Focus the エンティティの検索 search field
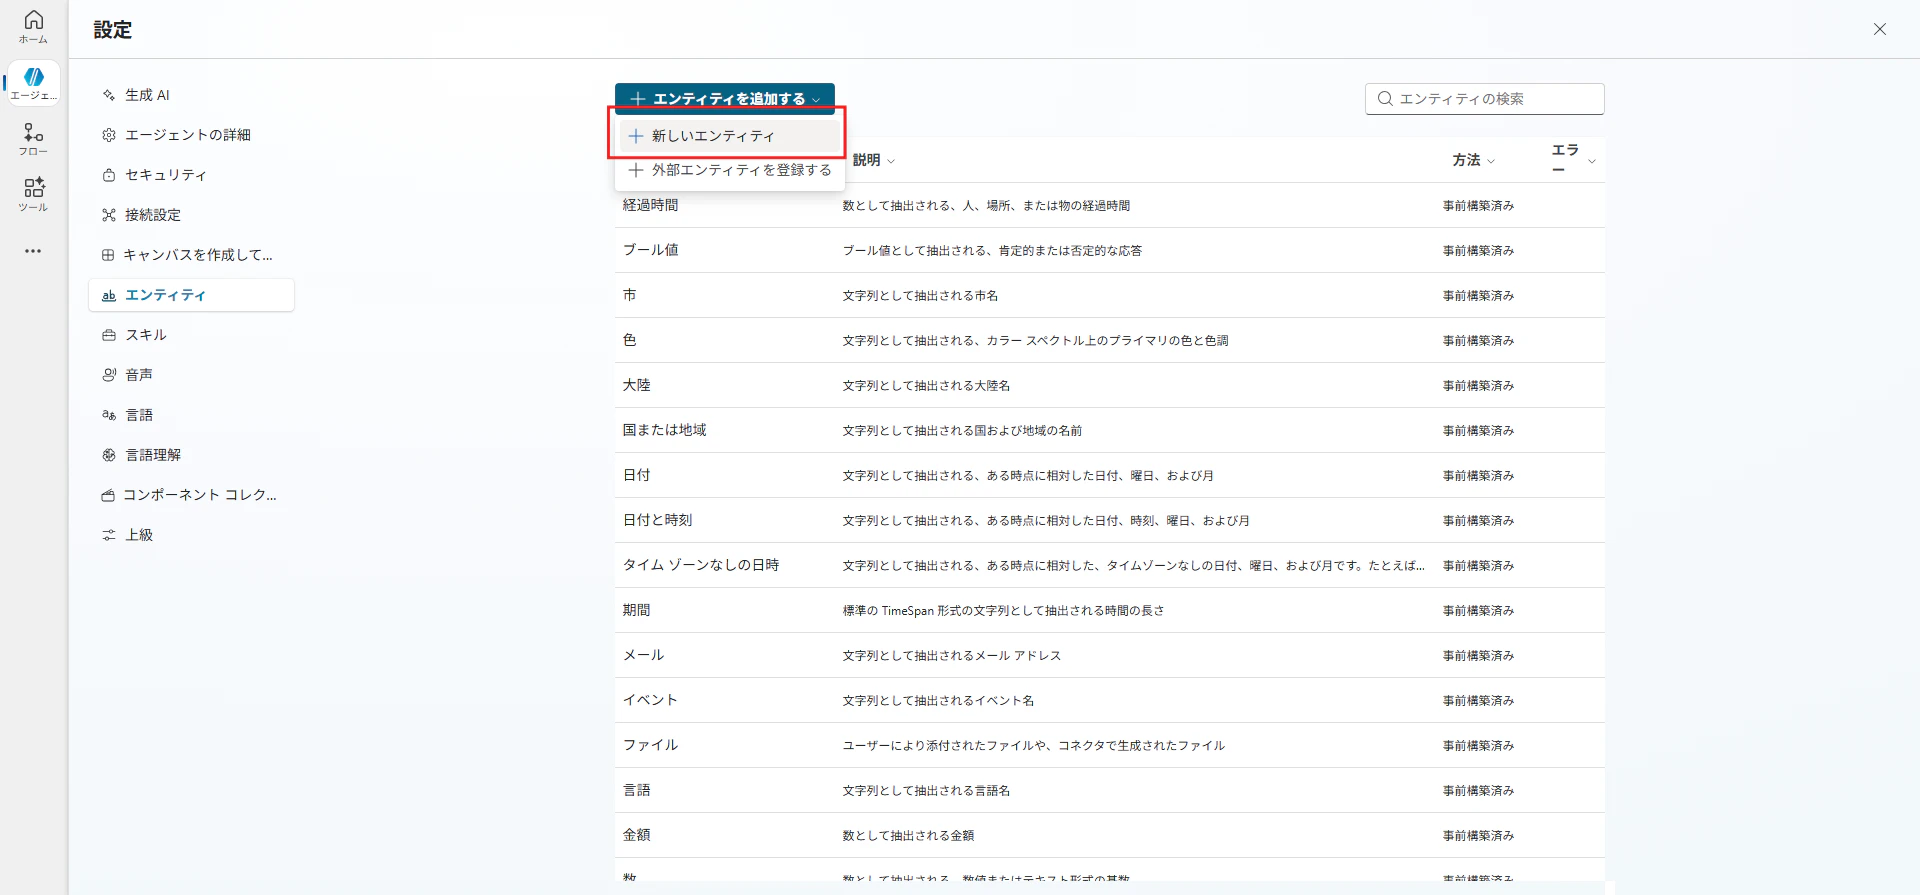The image size is (1920, 895). 1485,99
